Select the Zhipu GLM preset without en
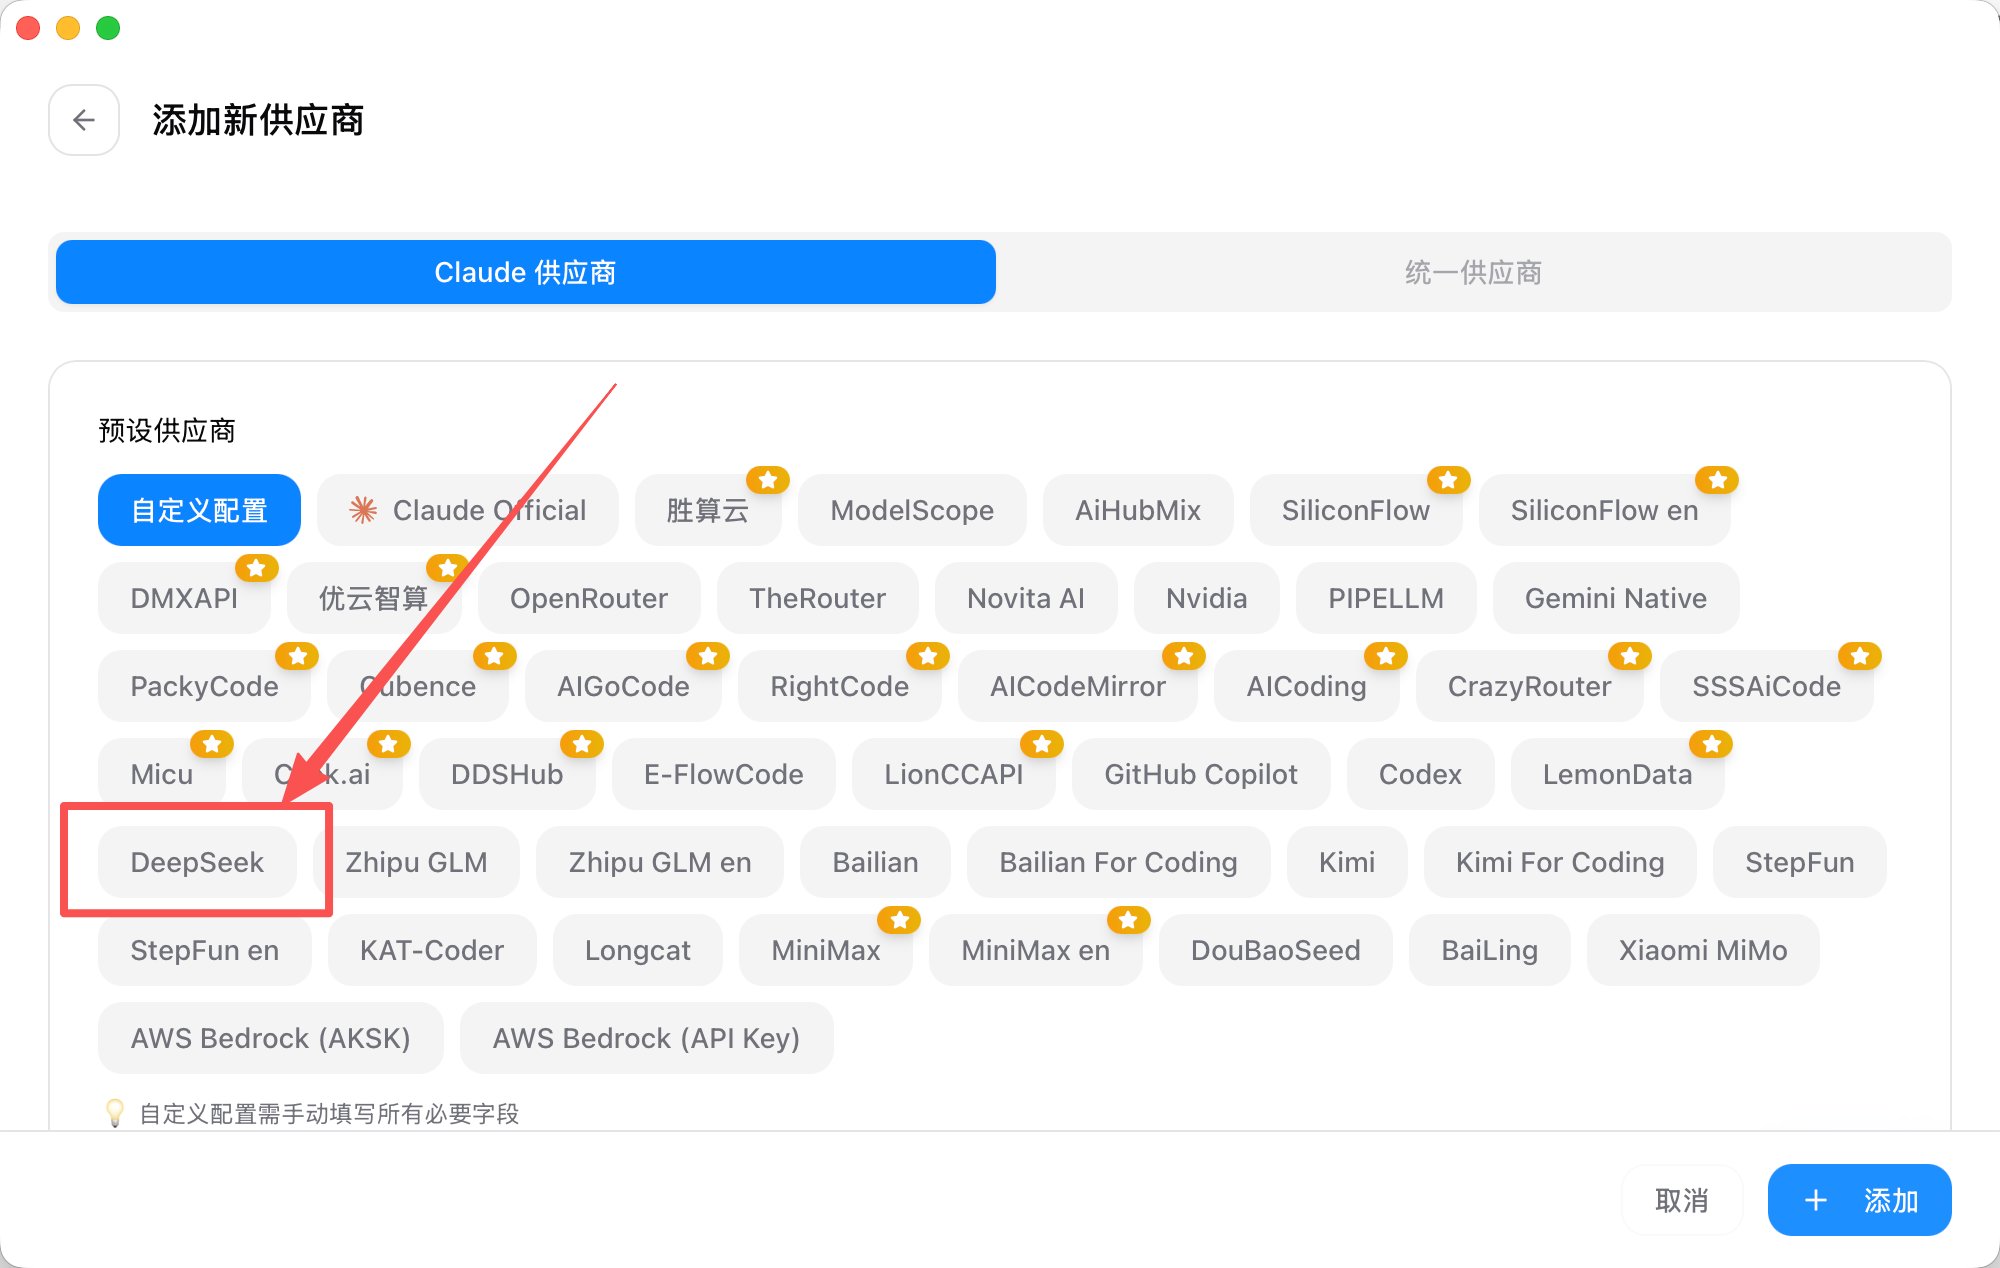This screenshot has width=2000, height=1268. coord(416,862)
